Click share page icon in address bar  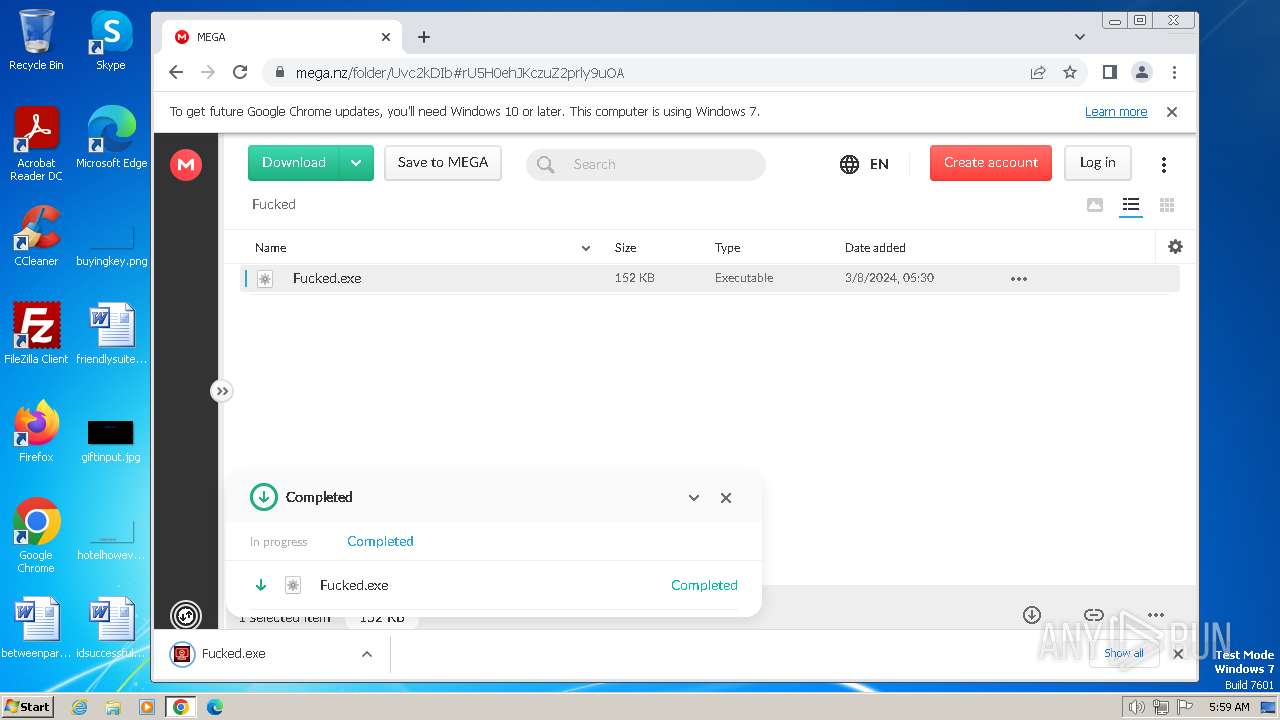point(1038,72)
